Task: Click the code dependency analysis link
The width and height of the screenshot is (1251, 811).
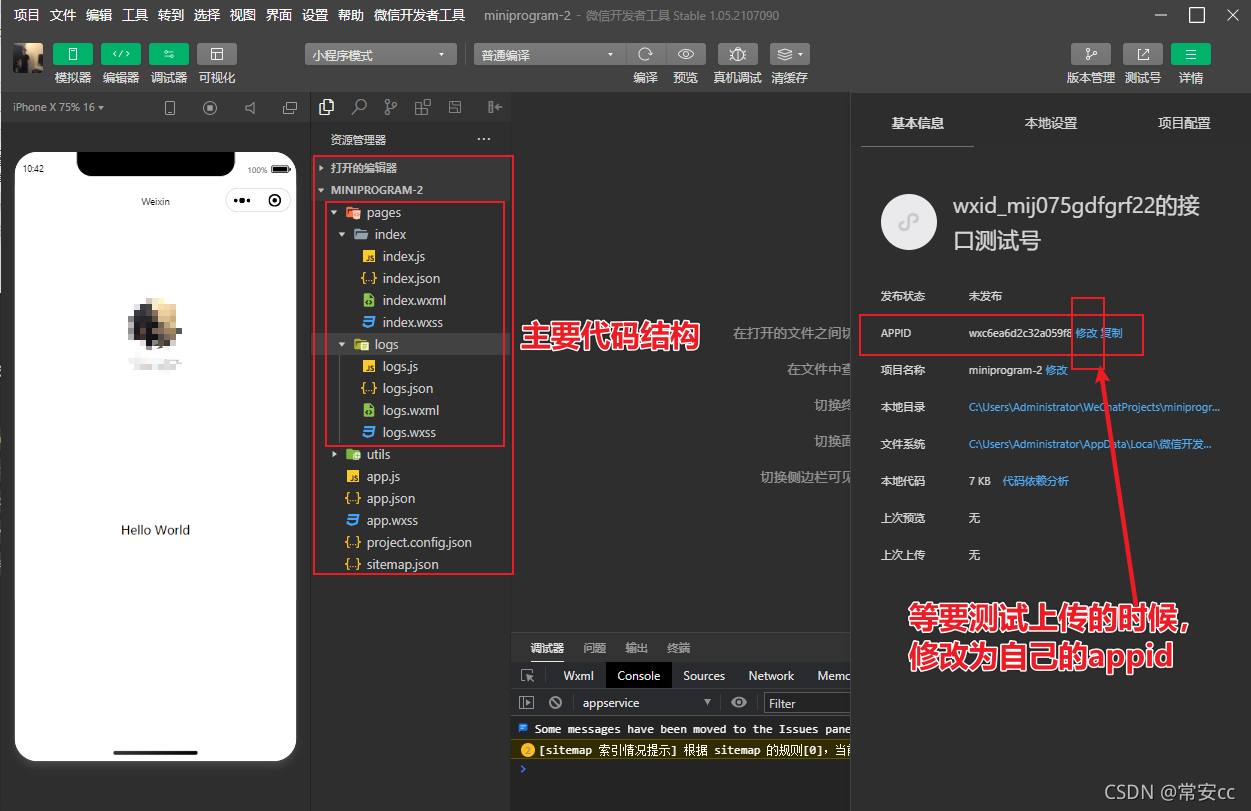Action: (1035, 481)
